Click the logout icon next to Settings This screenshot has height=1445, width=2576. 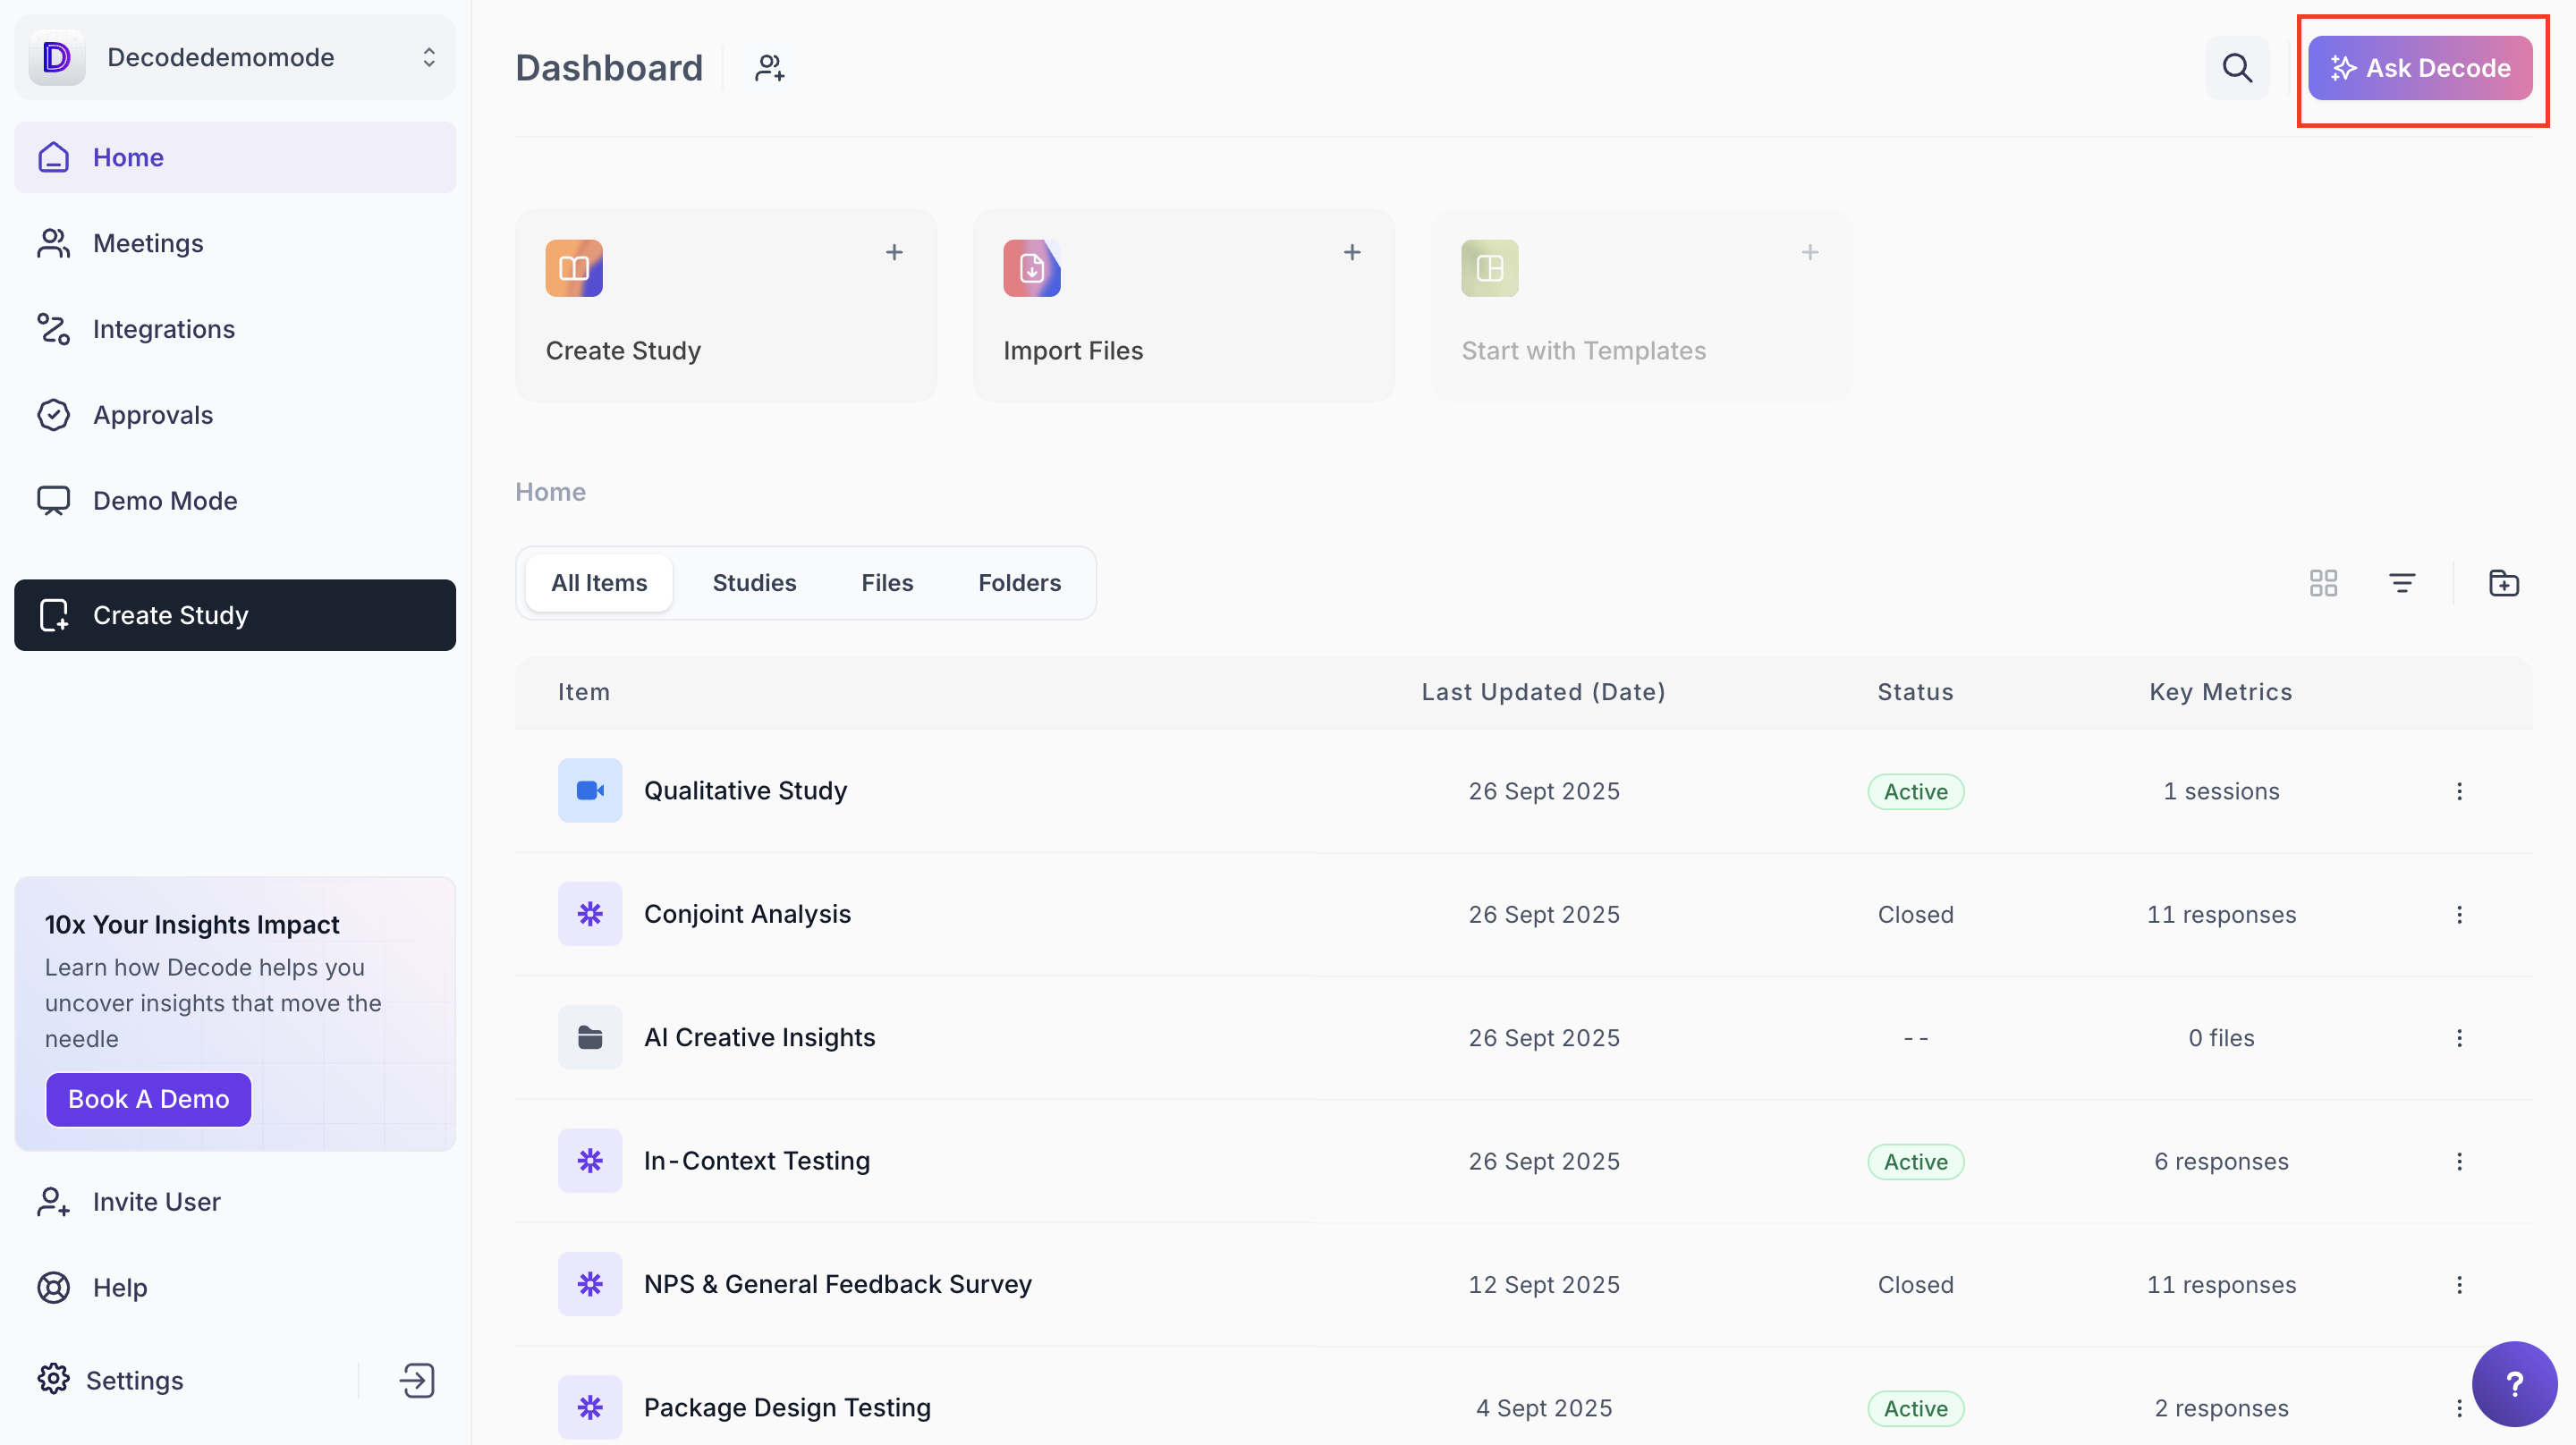coord(417,1380)
